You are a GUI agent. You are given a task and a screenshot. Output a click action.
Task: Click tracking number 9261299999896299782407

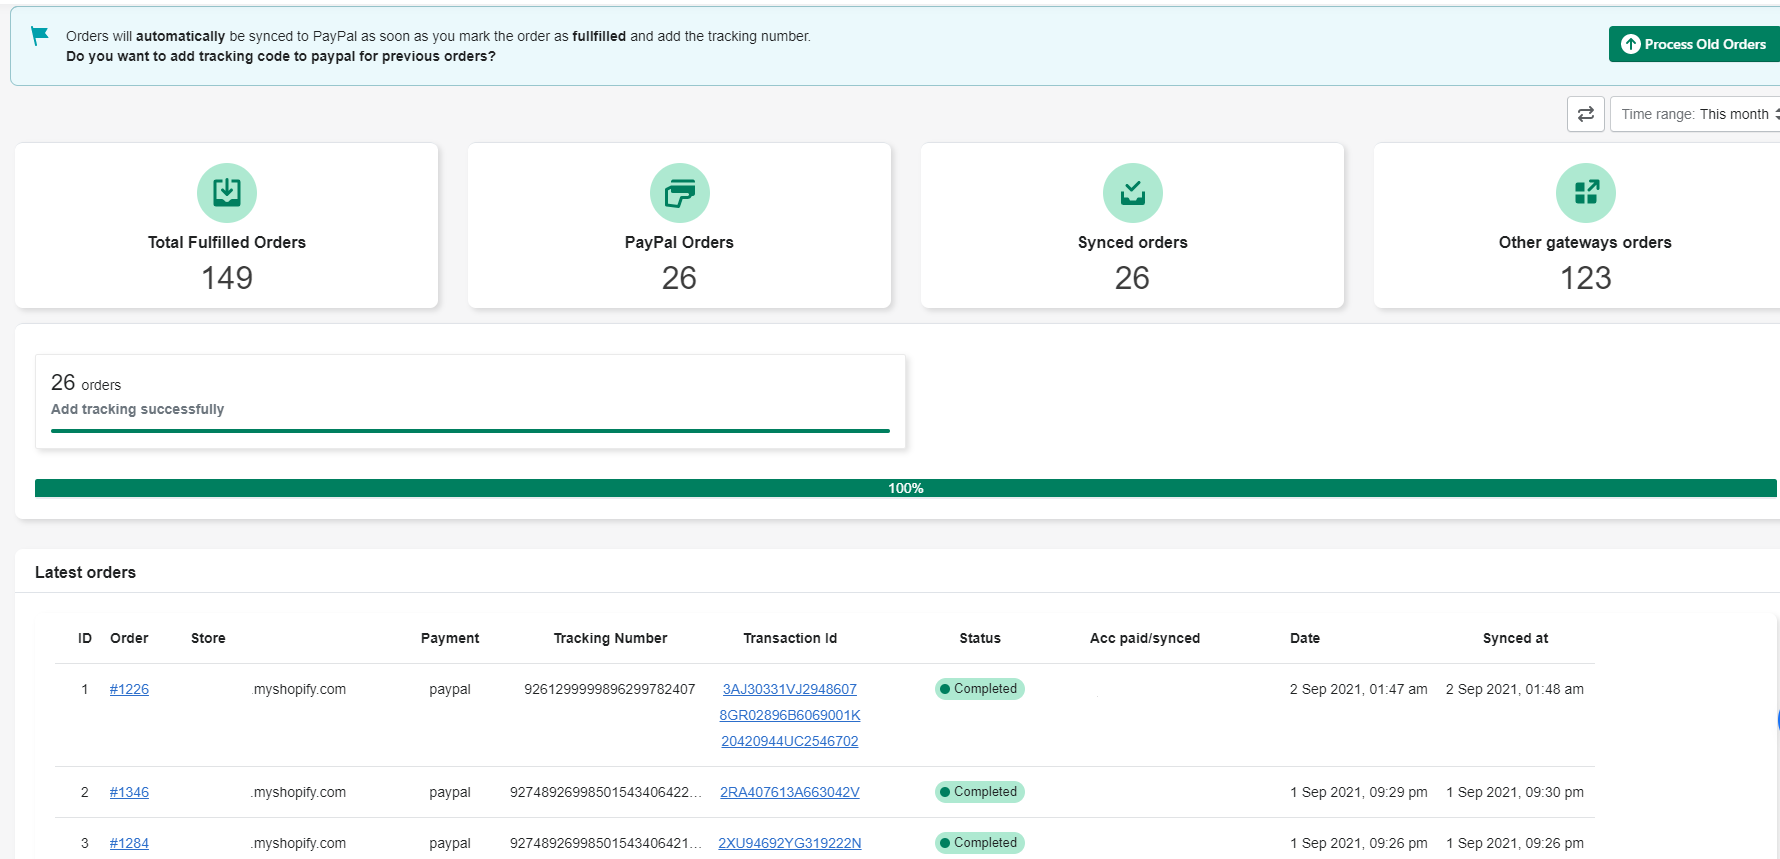click(610, 689)
